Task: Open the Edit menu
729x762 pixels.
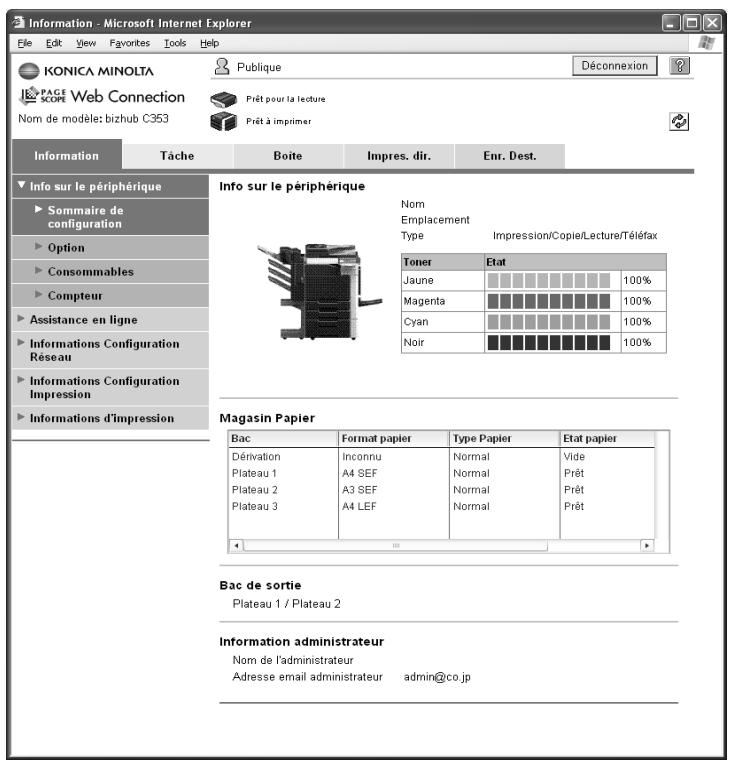Action: pos(54,43)
